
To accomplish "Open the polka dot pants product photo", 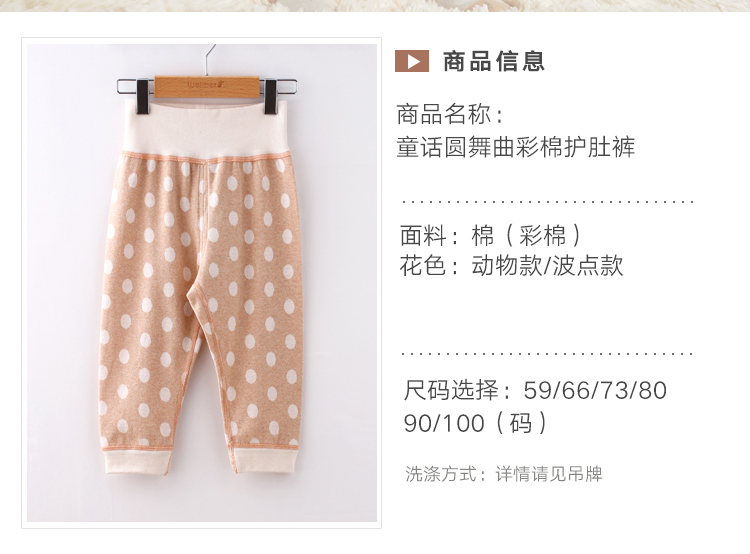I will tap(201, 283).
